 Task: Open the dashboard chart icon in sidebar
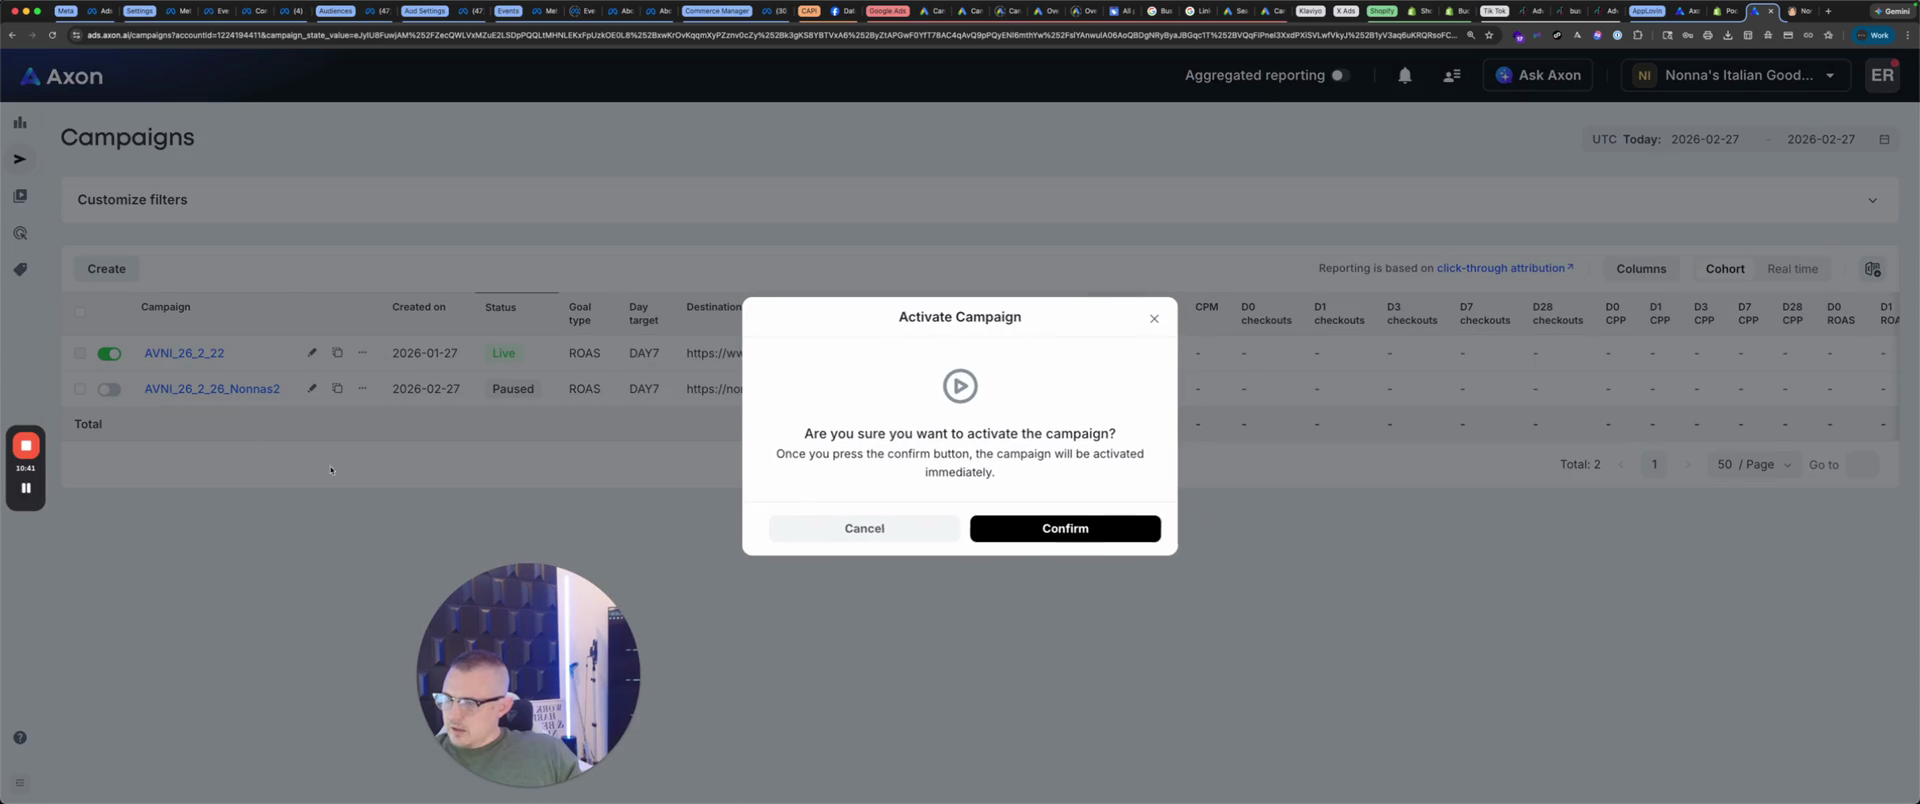(x=20, y=123)
